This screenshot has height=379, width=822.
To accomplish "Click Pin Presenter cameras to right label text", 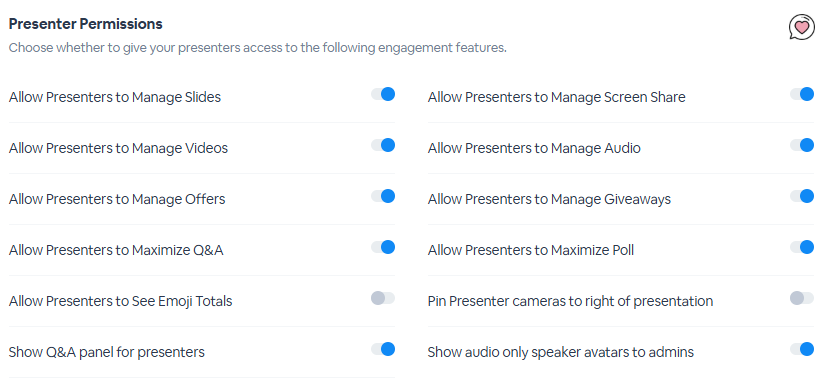I will (570, 301).
